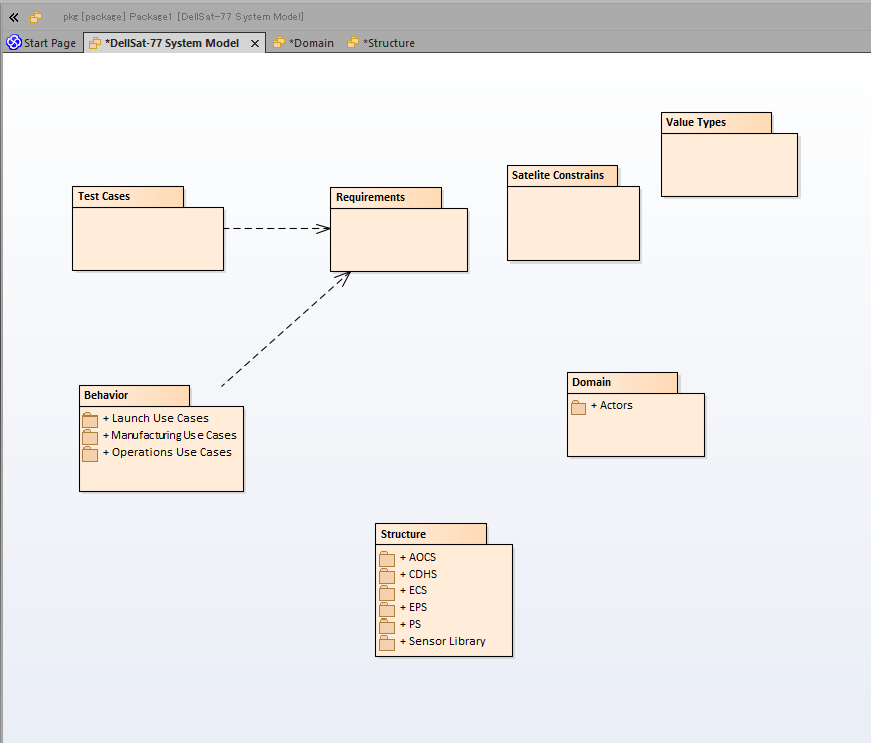The height and width of the screenshot is (743, 871).
Task: Select the dashed dependency line from Behavior to Requirements
Action: click(286, 329)
